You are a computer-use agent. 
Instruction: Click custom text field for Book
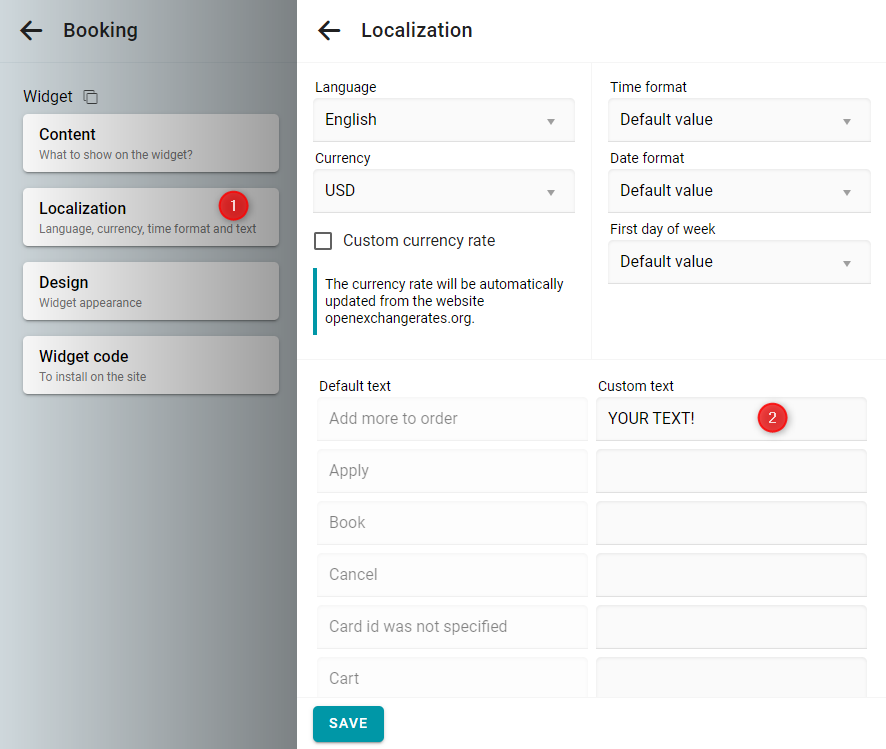point(731,523)
